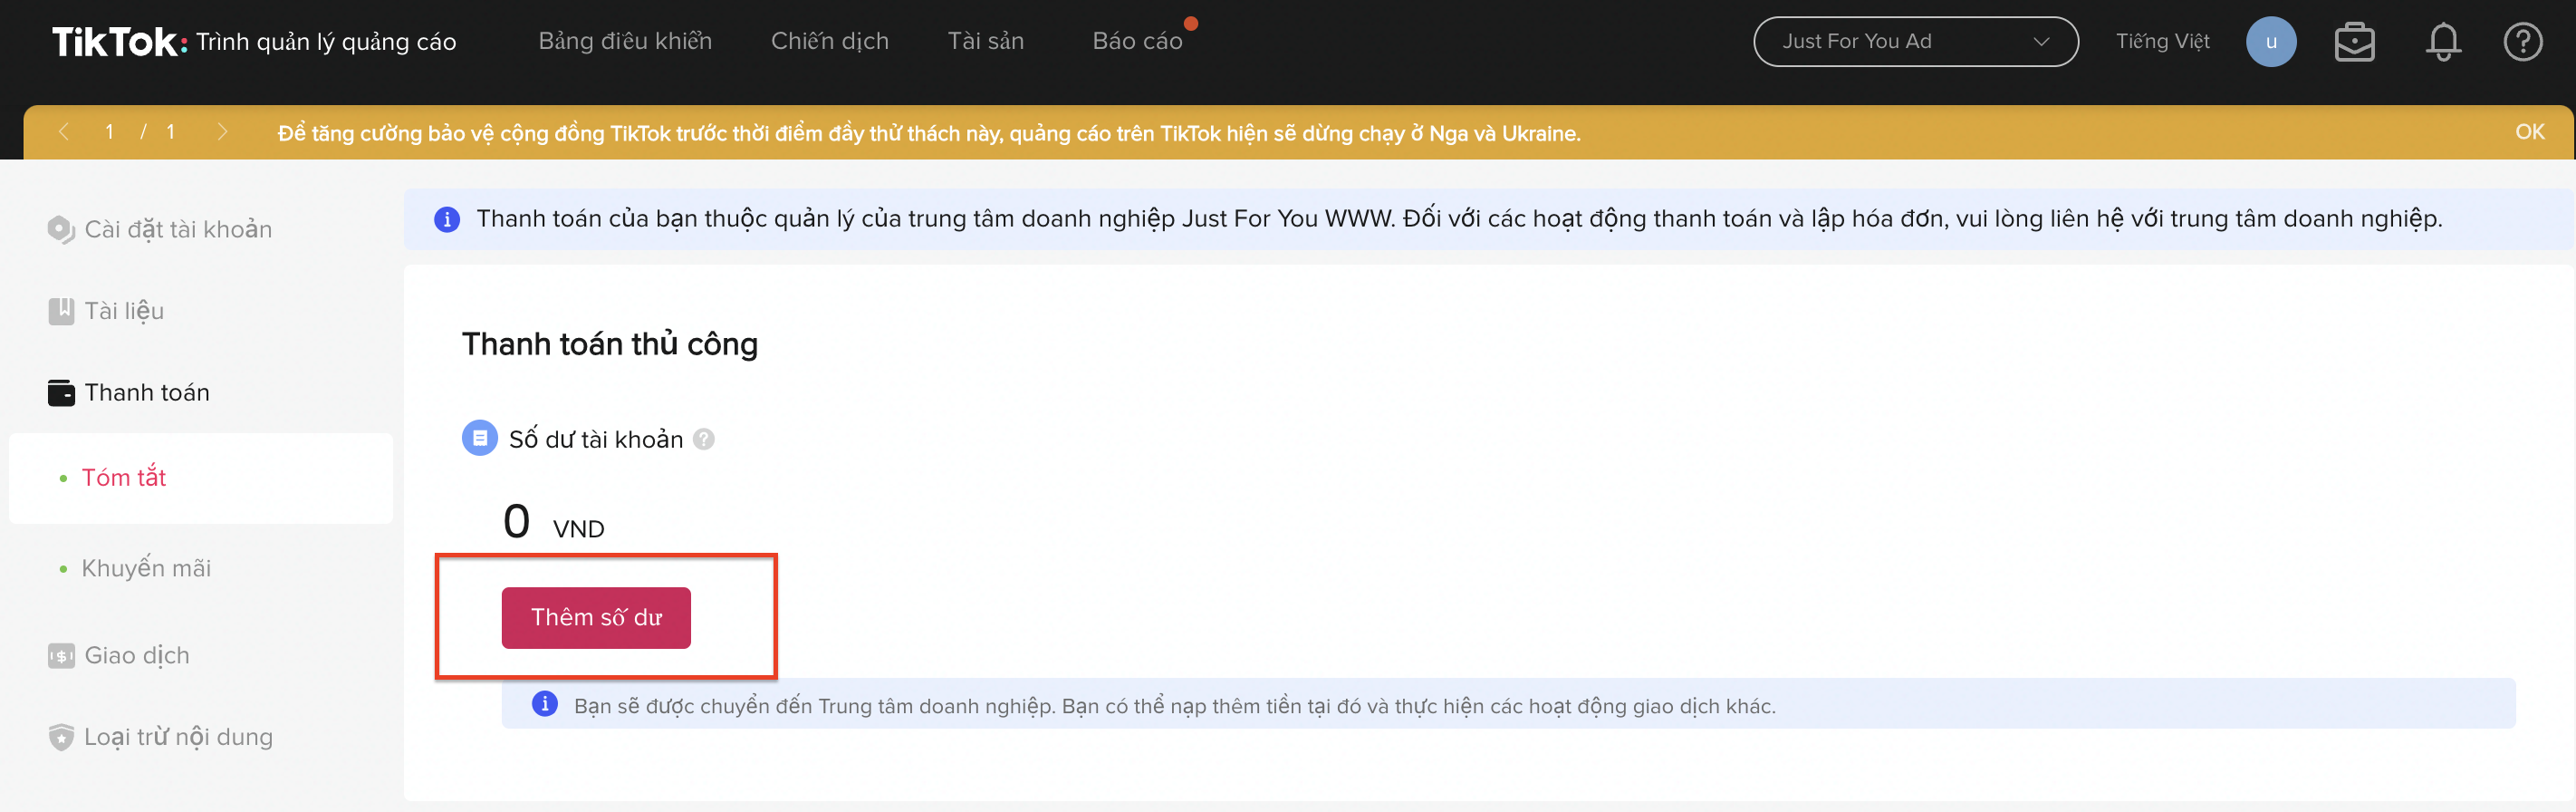Open the Chiến dịch menu

pyautogui.click(x=829, y=42)
